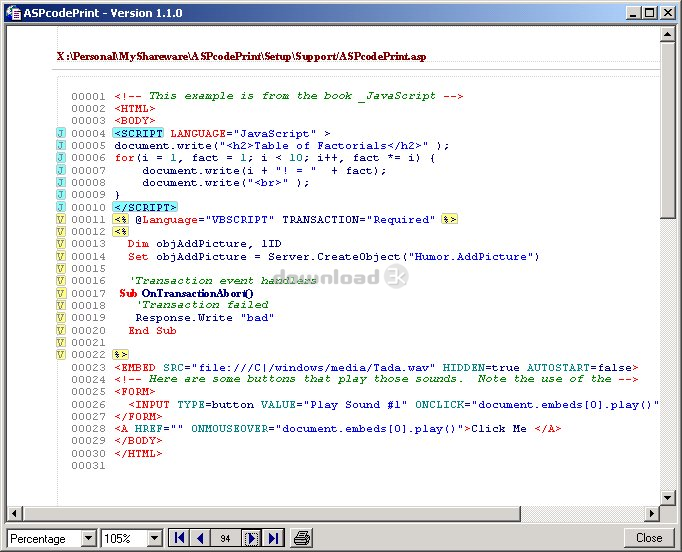
Task: Click the vertical scrollbar thumb
Action: (667, 130)
